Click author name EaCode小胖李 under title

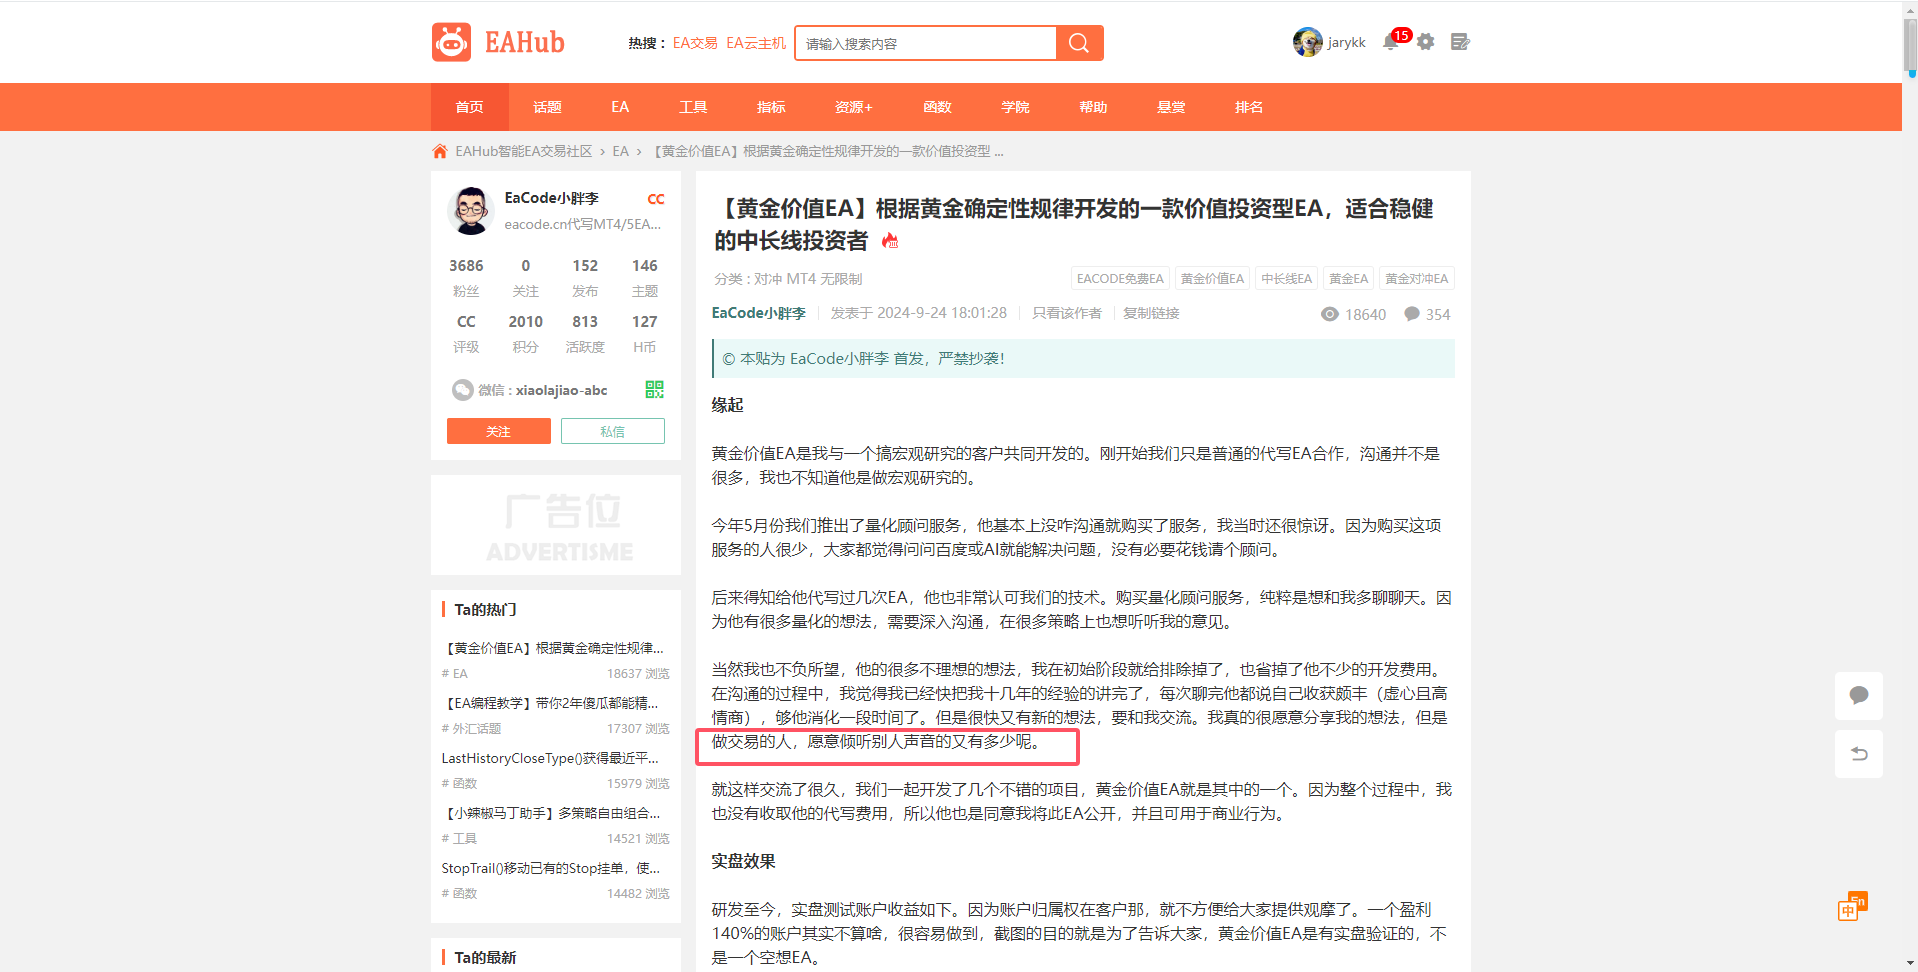point(759,313)
